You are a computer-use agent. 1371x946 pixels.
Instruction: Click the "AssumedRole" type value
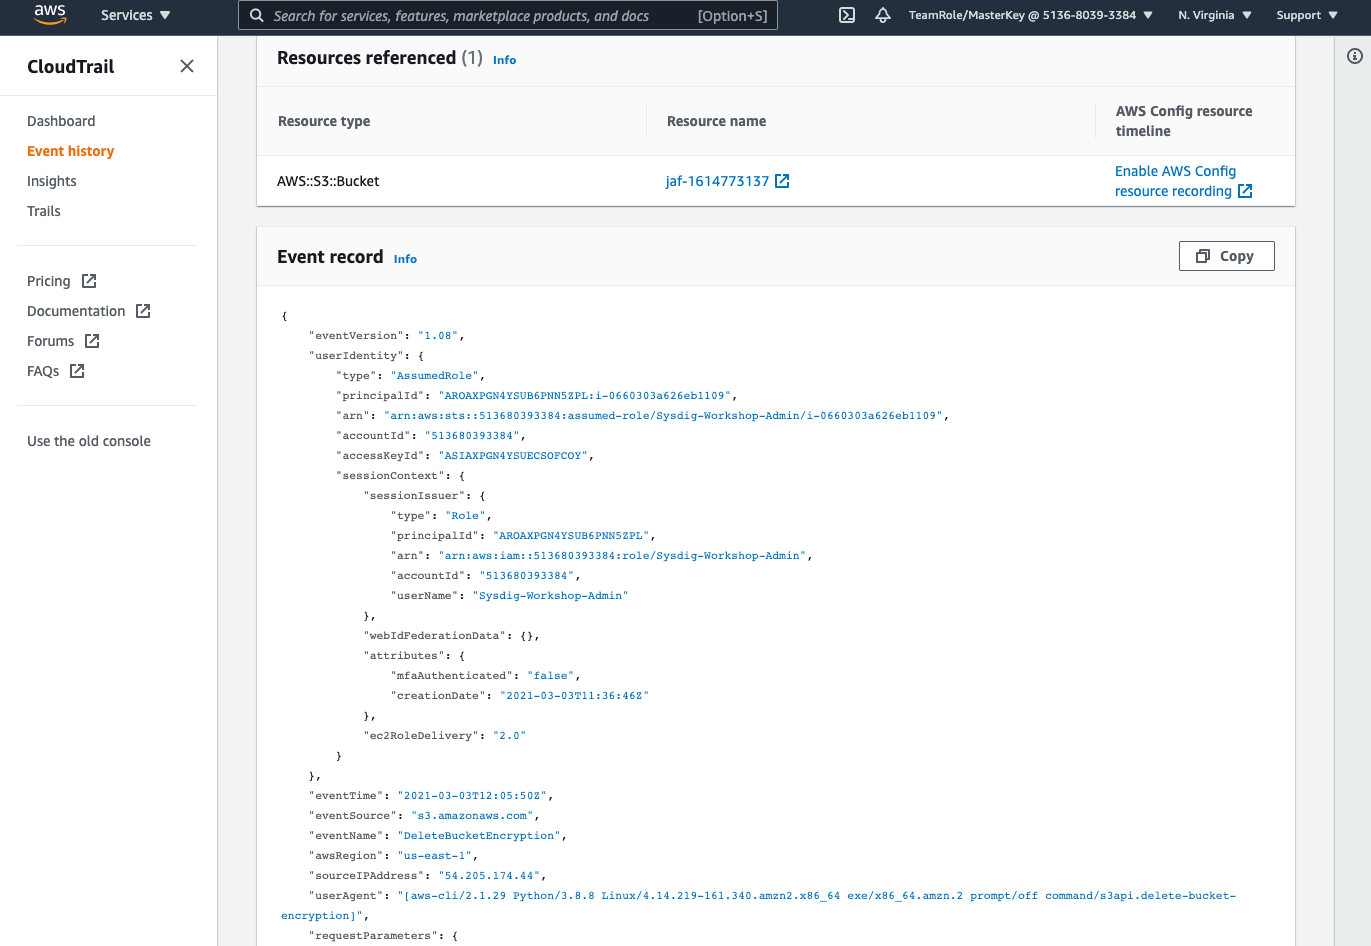(x=435, y=376)
